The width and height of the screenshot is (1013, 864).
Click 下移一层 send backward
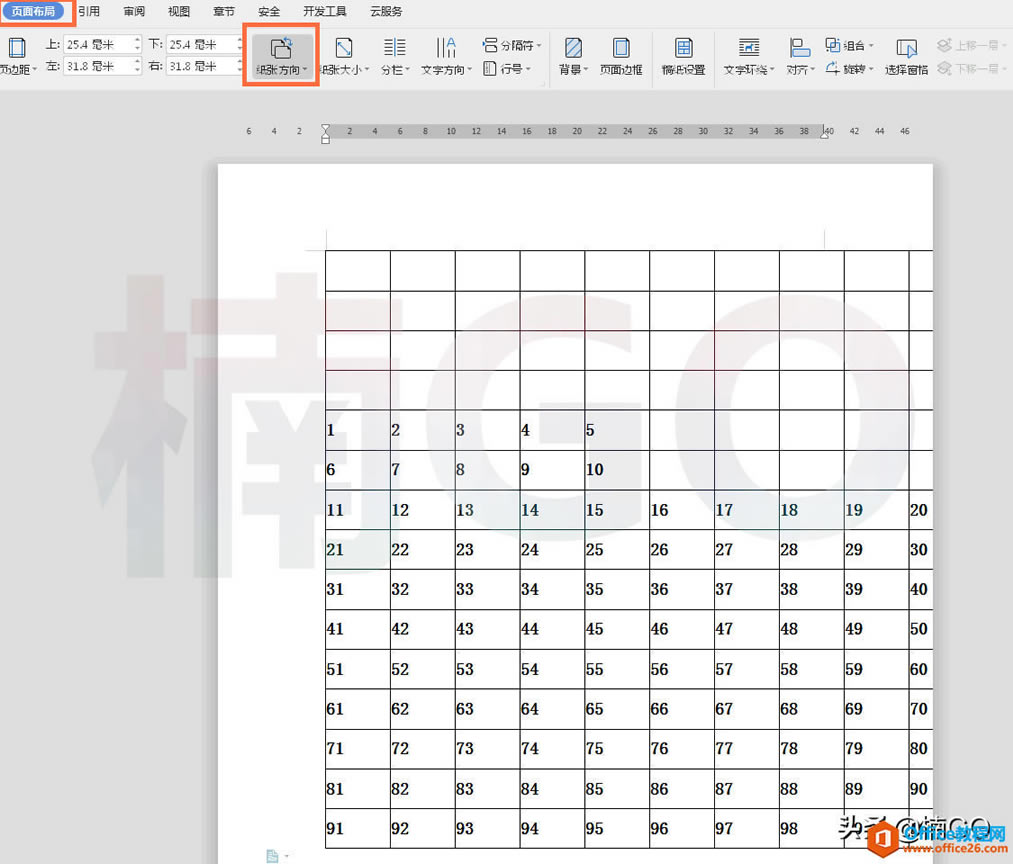[970, 68]
